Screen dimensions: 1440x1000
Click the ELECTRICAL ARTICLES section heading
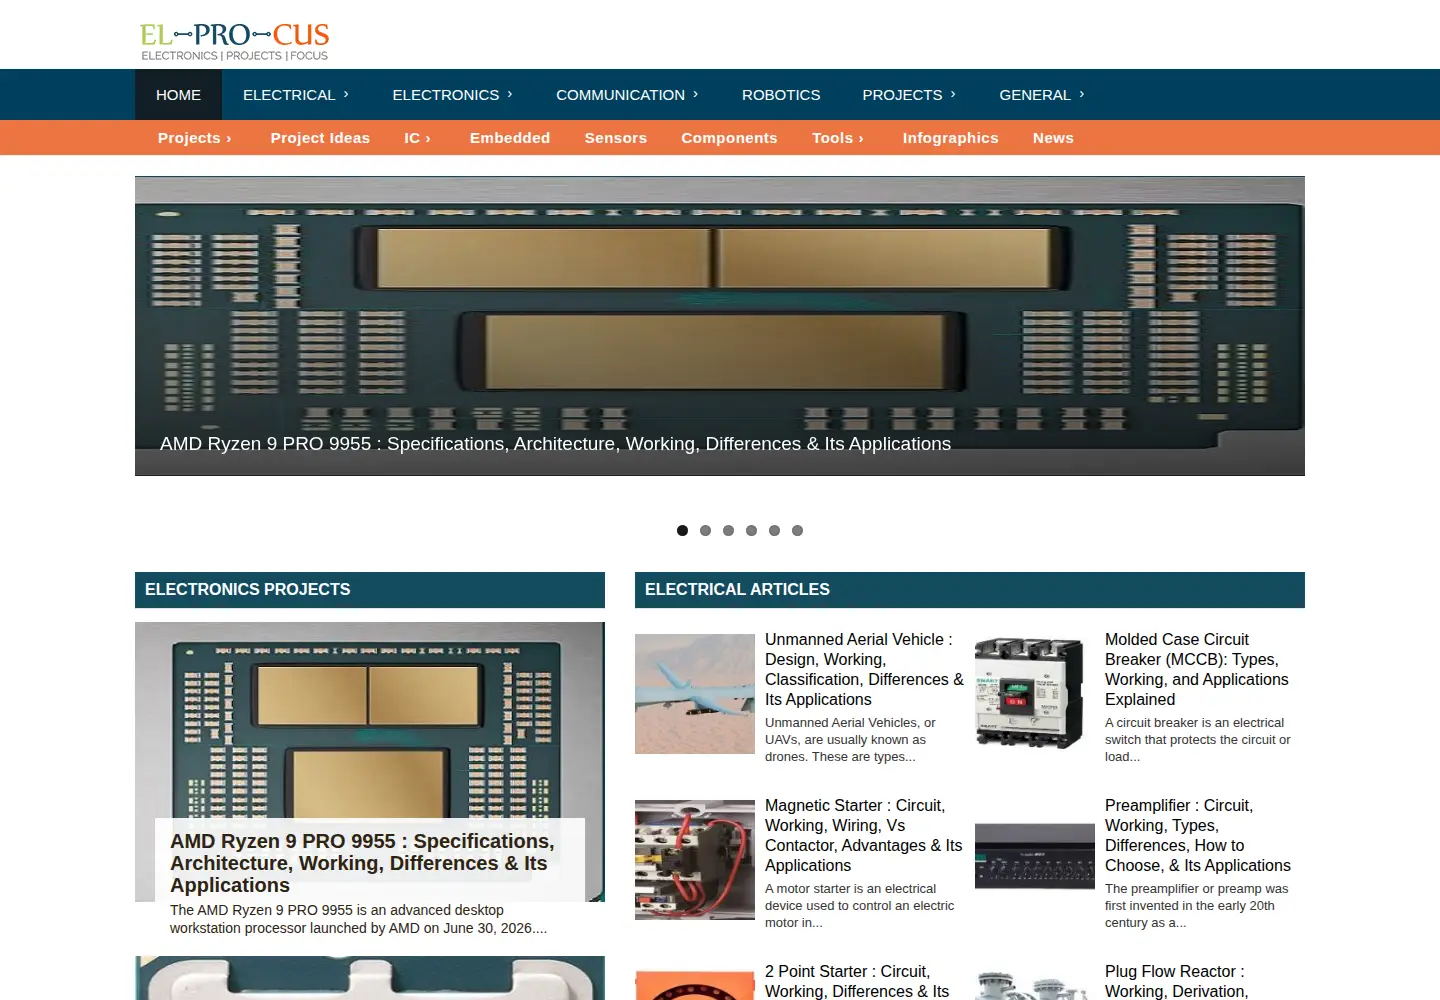[970, 590]
